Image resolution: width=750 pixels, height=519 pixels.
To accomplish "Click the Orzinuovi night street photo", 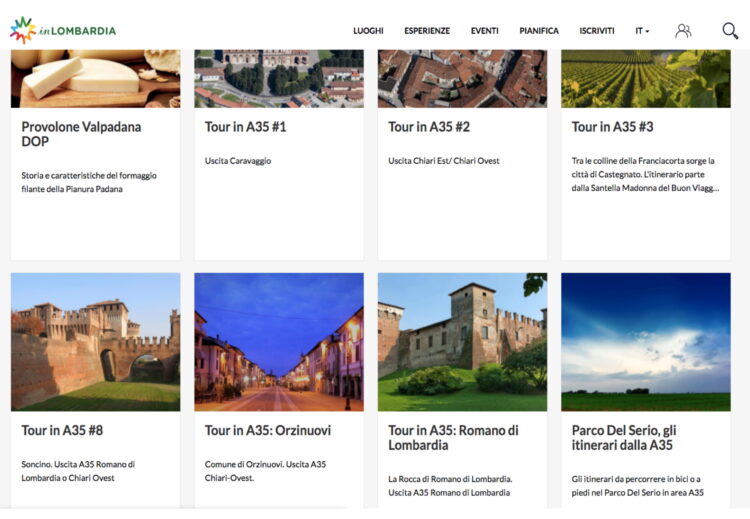I will (279, 342).
